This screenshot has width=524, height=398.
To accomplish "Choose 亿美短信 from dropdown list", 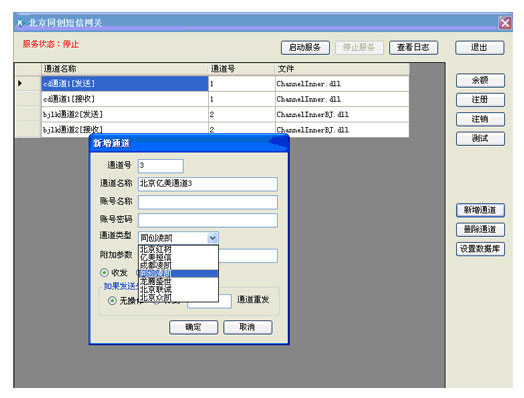I will coord(178,257).
